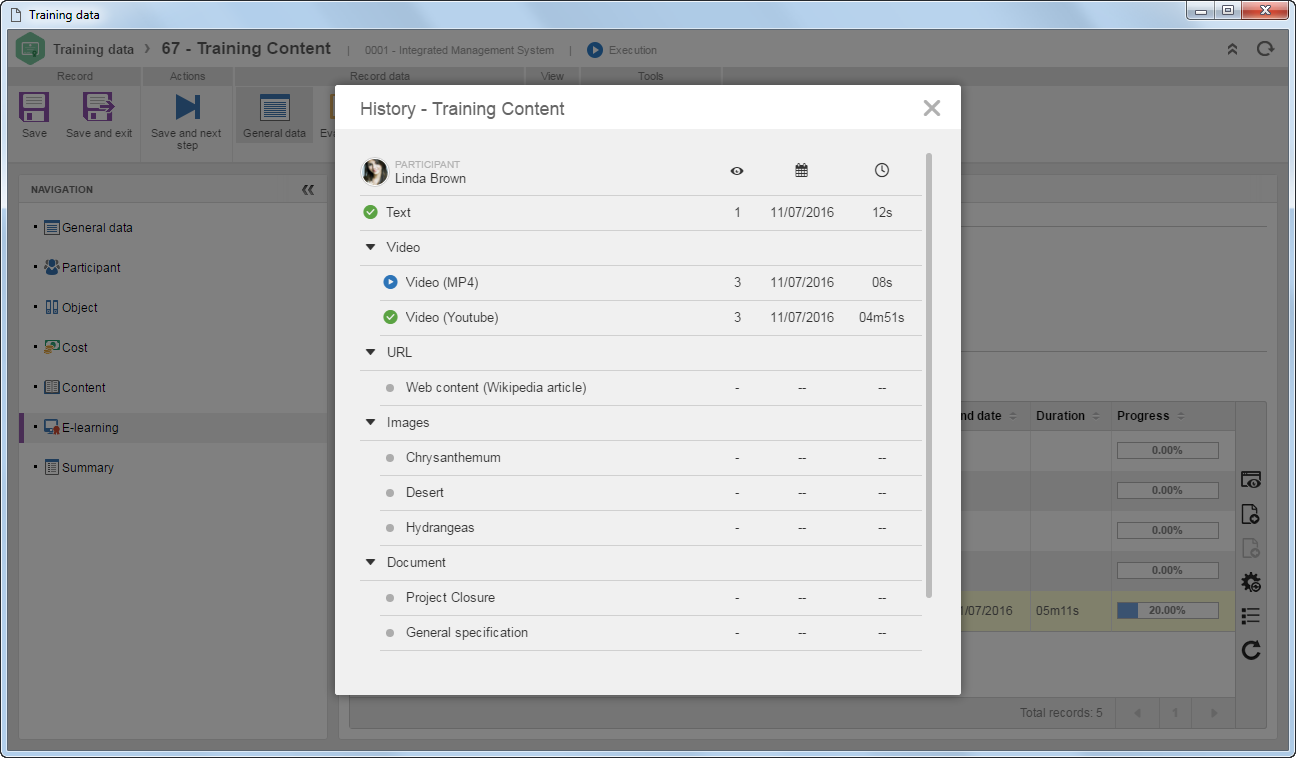Click the gear settings icon in side toolbar
Viewport: 1296px width, 758px height.
[x=1250, y=582]
